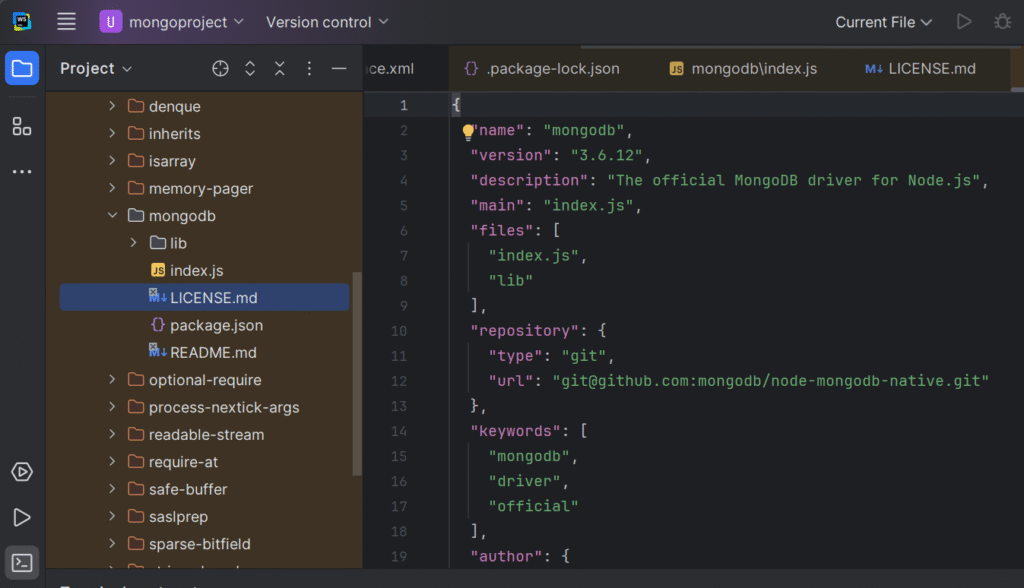Select README.md in the project tree
Viewport: 1024px width, 588px height.
[x=204, y=353]
